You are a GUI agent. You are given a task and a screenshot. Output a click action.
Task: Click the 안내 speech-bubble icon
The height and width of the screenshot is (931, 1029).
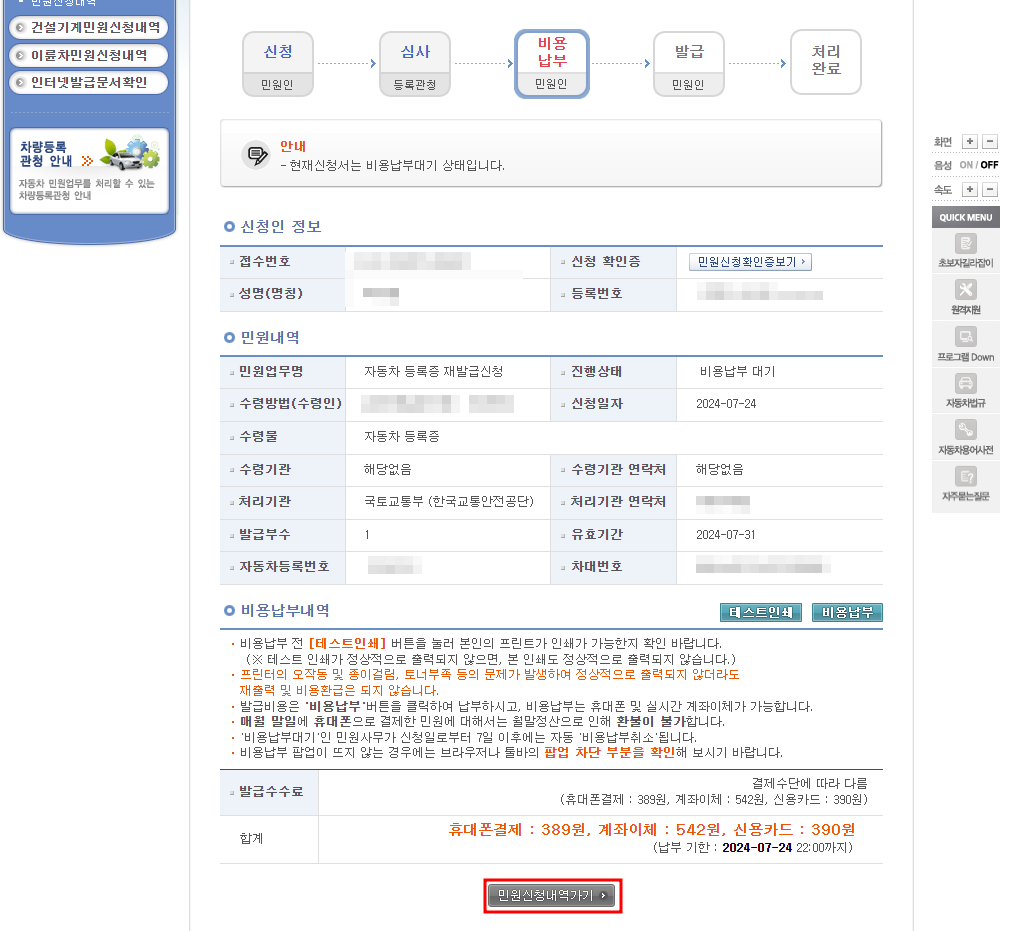click(x=256, y=153)
